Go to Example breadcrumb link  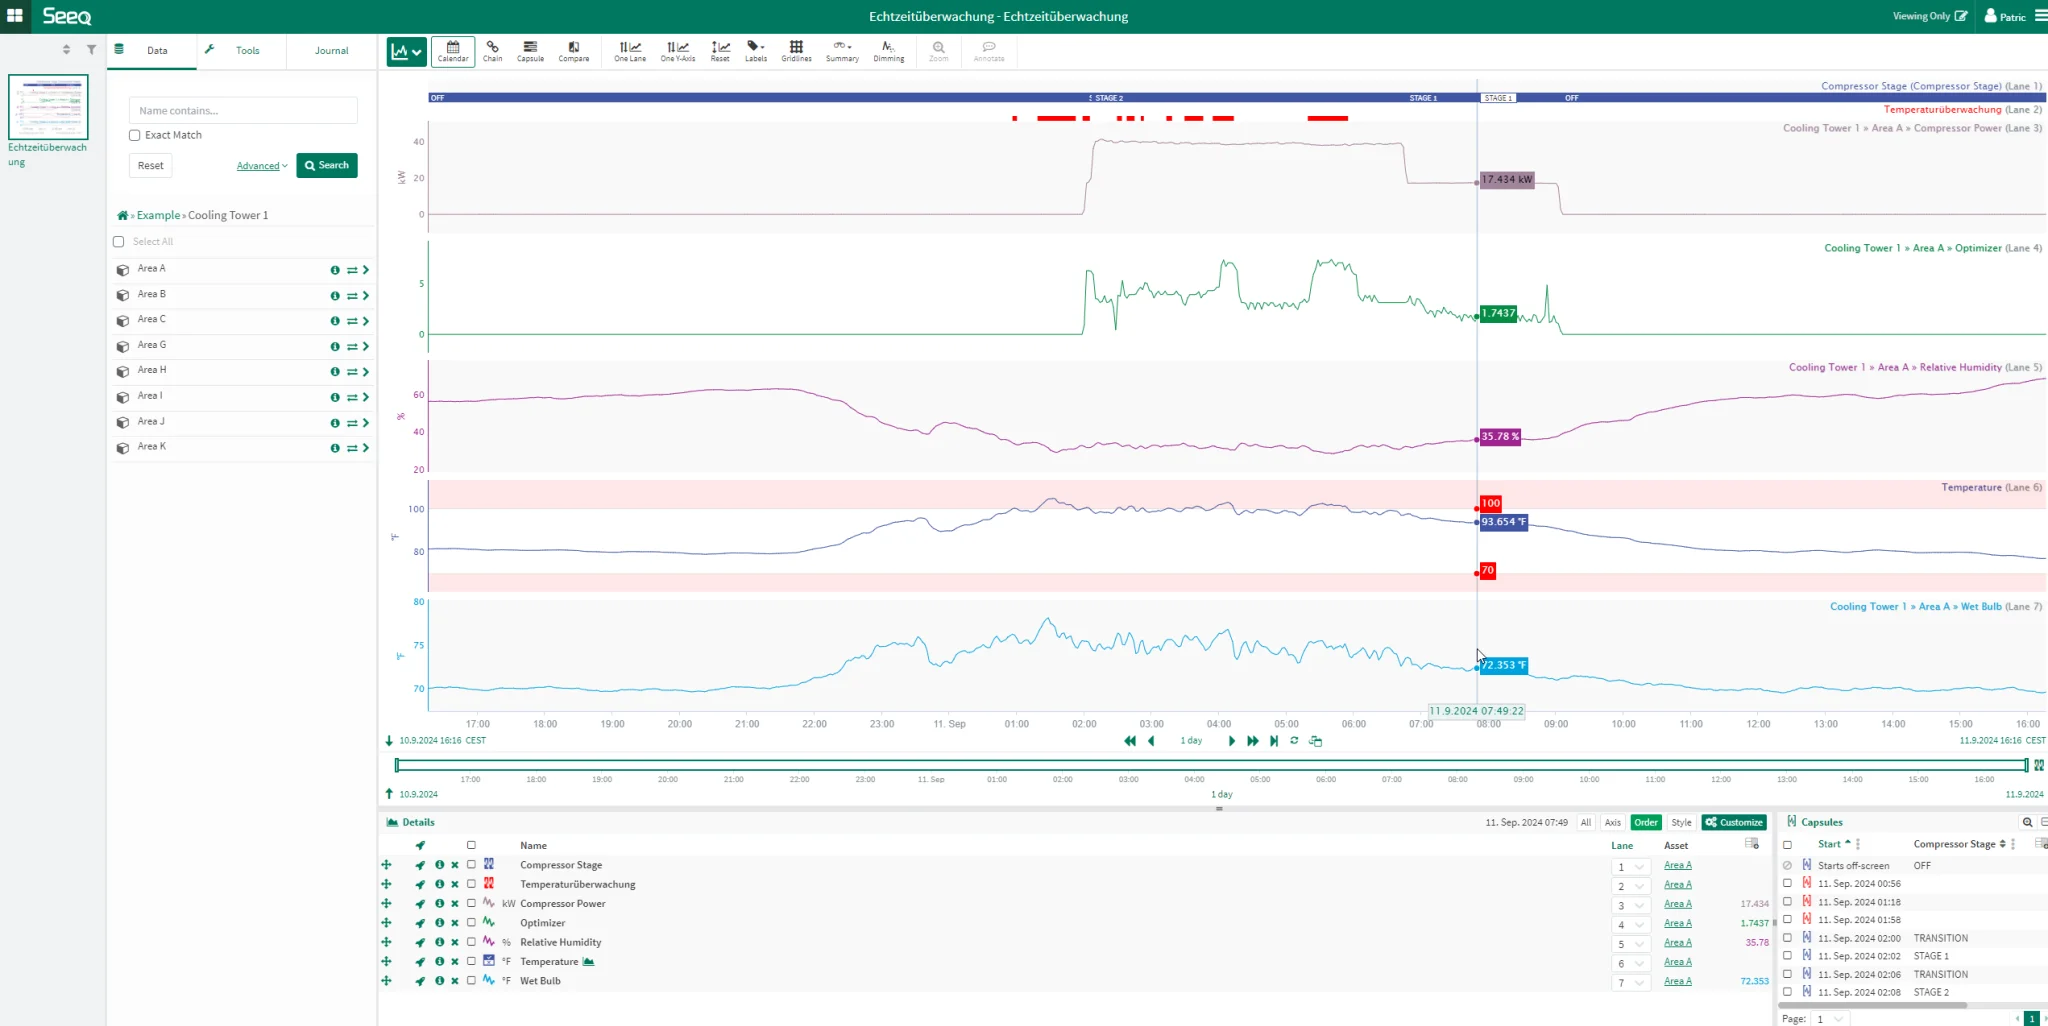pos(158,215)
